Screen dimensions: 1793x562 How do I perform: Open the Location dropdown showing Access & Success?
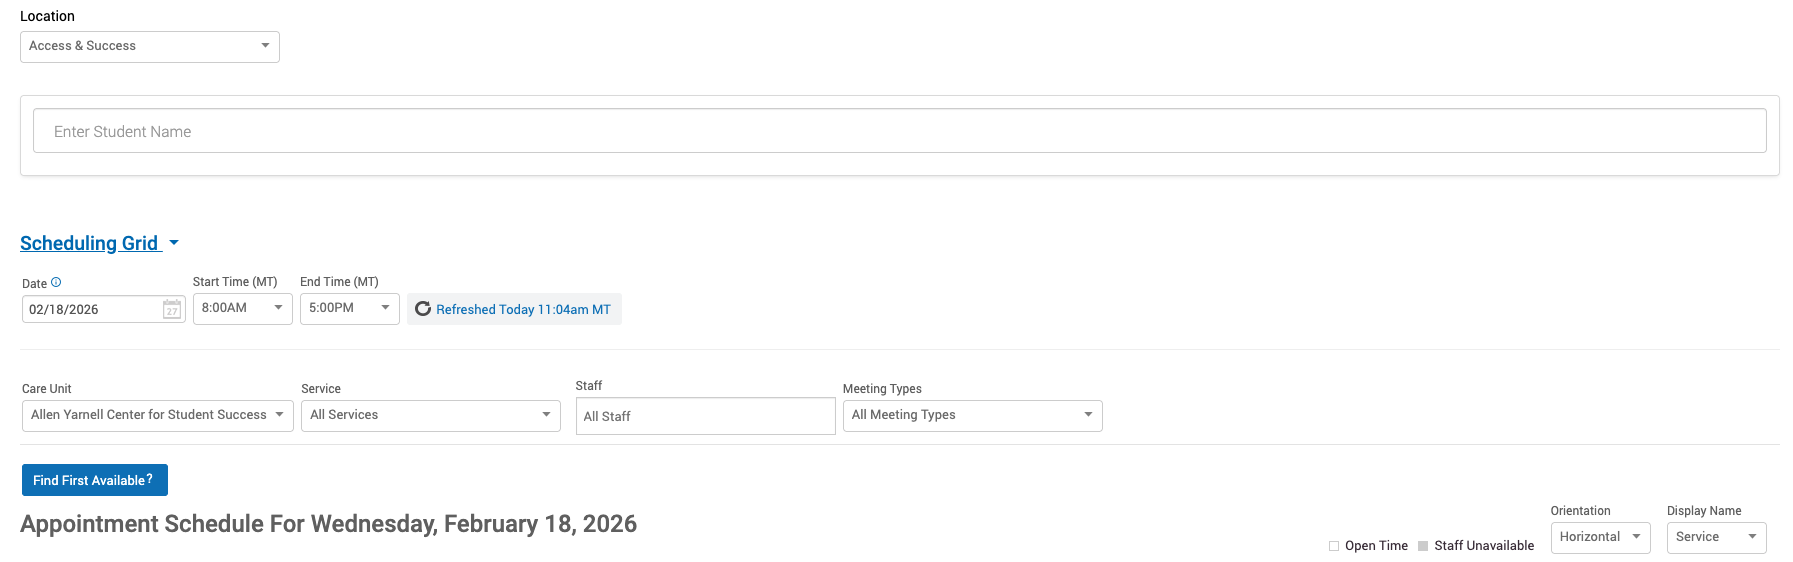click(x=150, y=47)
